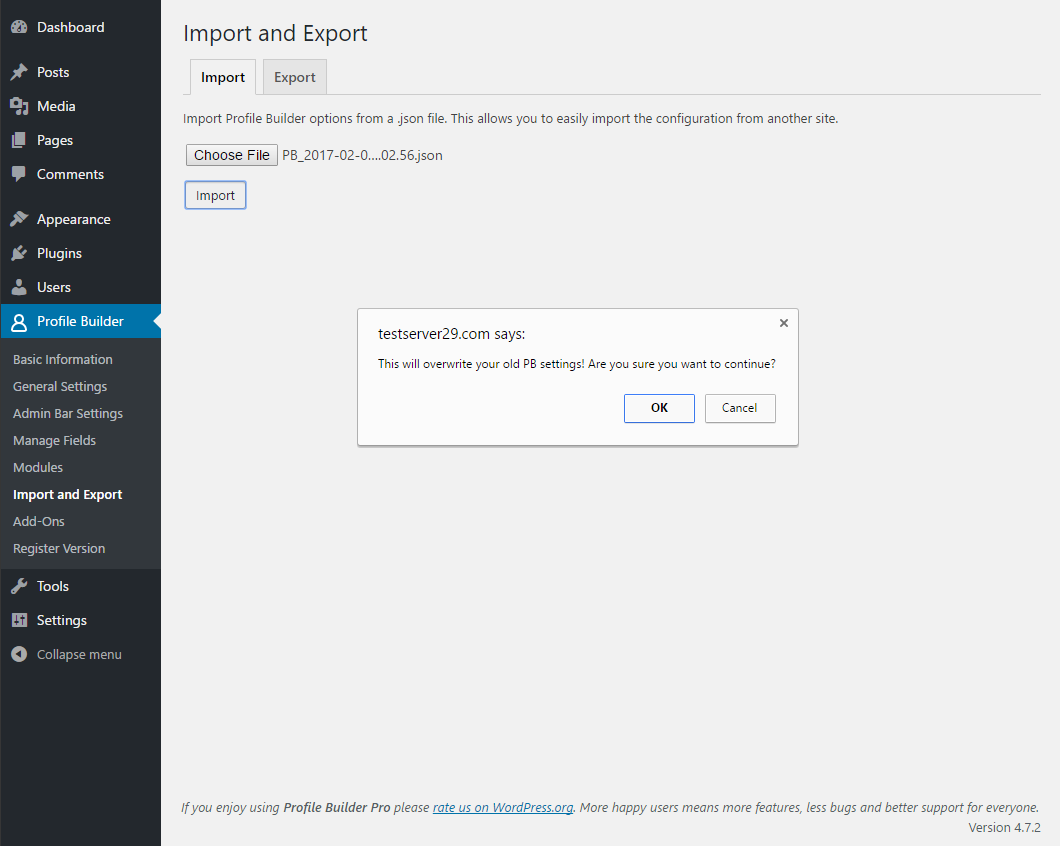
Task: Click the Posts pushpin icon
Action: [19, 72]
